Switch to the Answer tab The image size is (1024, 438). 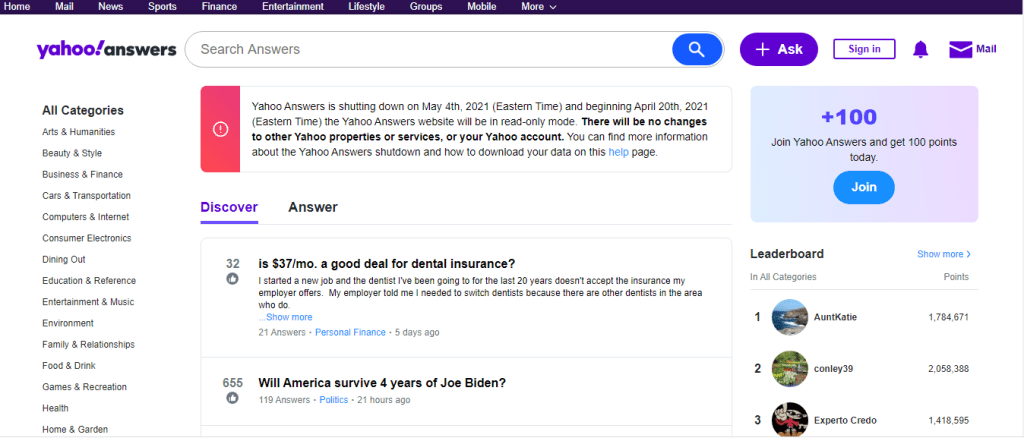pos(313,208)
